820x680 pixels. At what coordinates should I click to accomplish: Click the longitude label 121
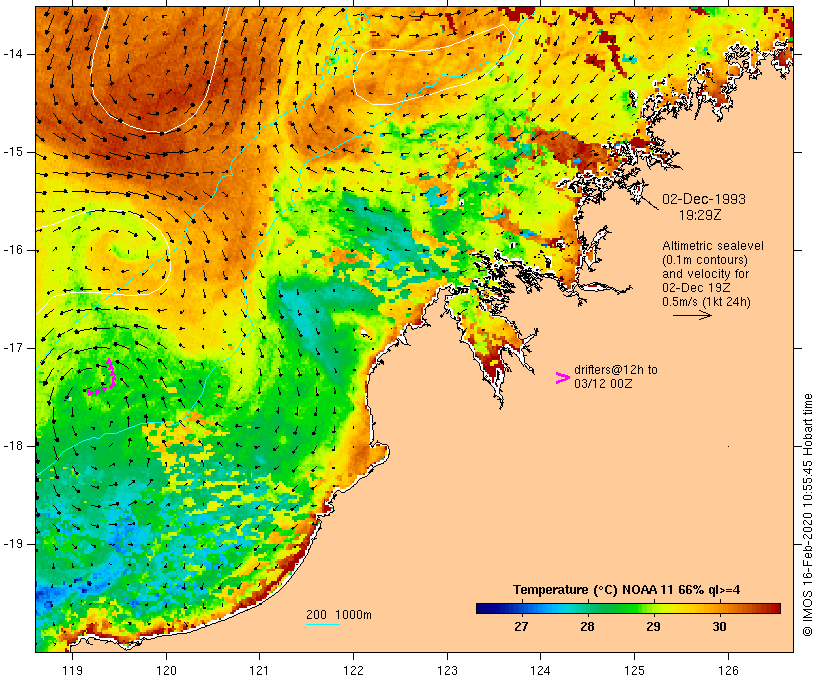point(259,670)
